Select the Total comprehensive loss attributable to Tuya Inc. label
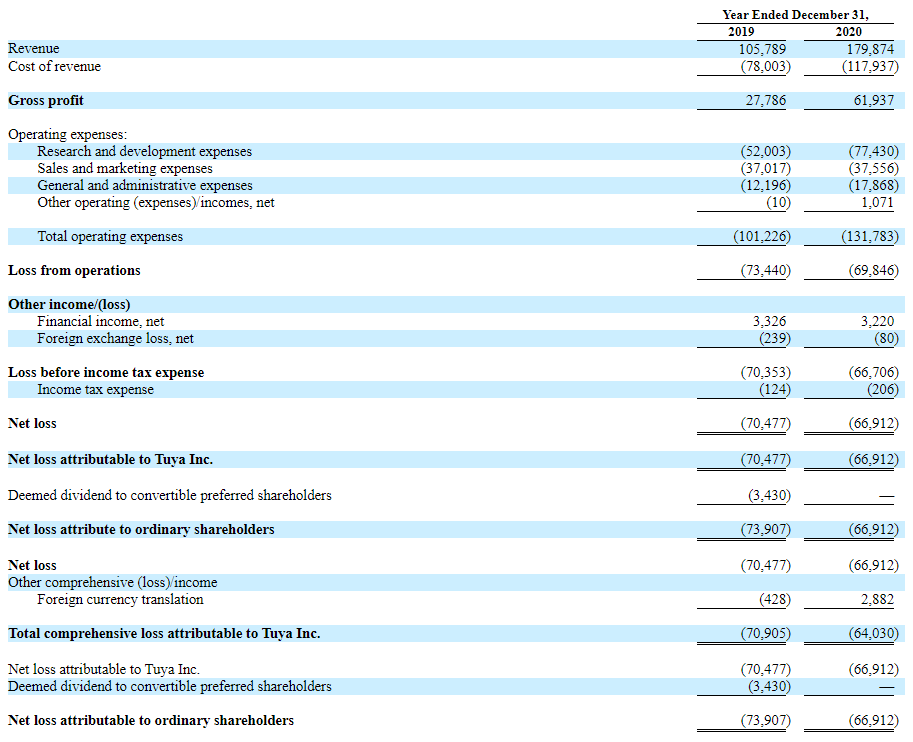The width and height of the screenshot is (913, 742). coord(164,633)
